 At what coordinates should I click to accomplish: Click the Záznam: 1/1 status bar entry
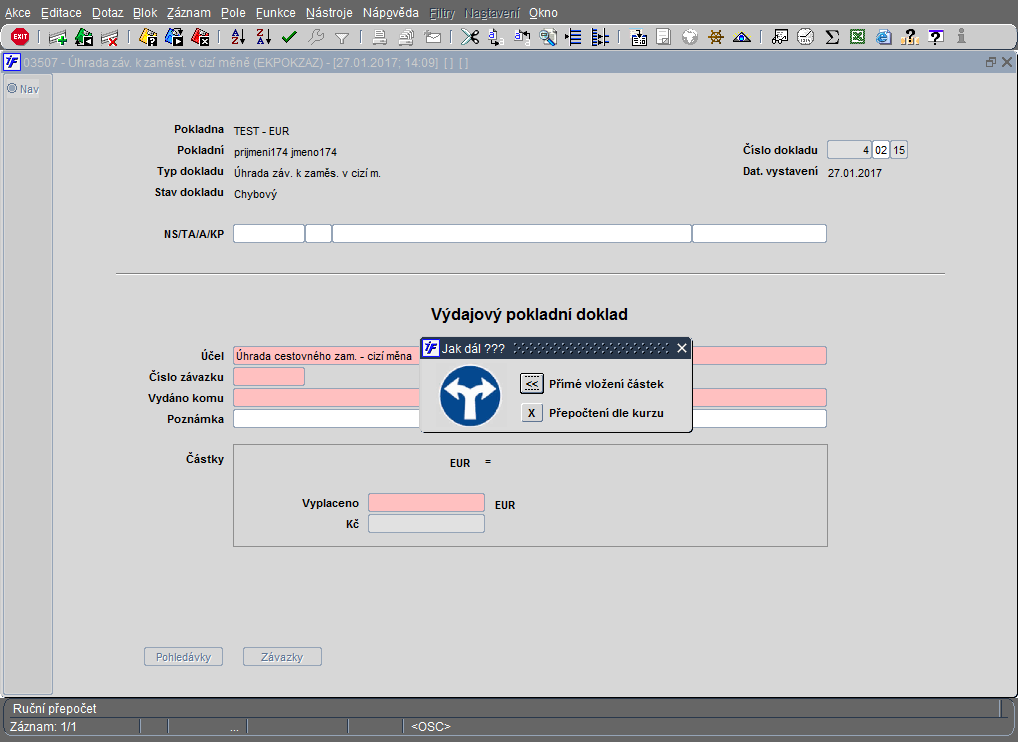click(x=43, y=726)
